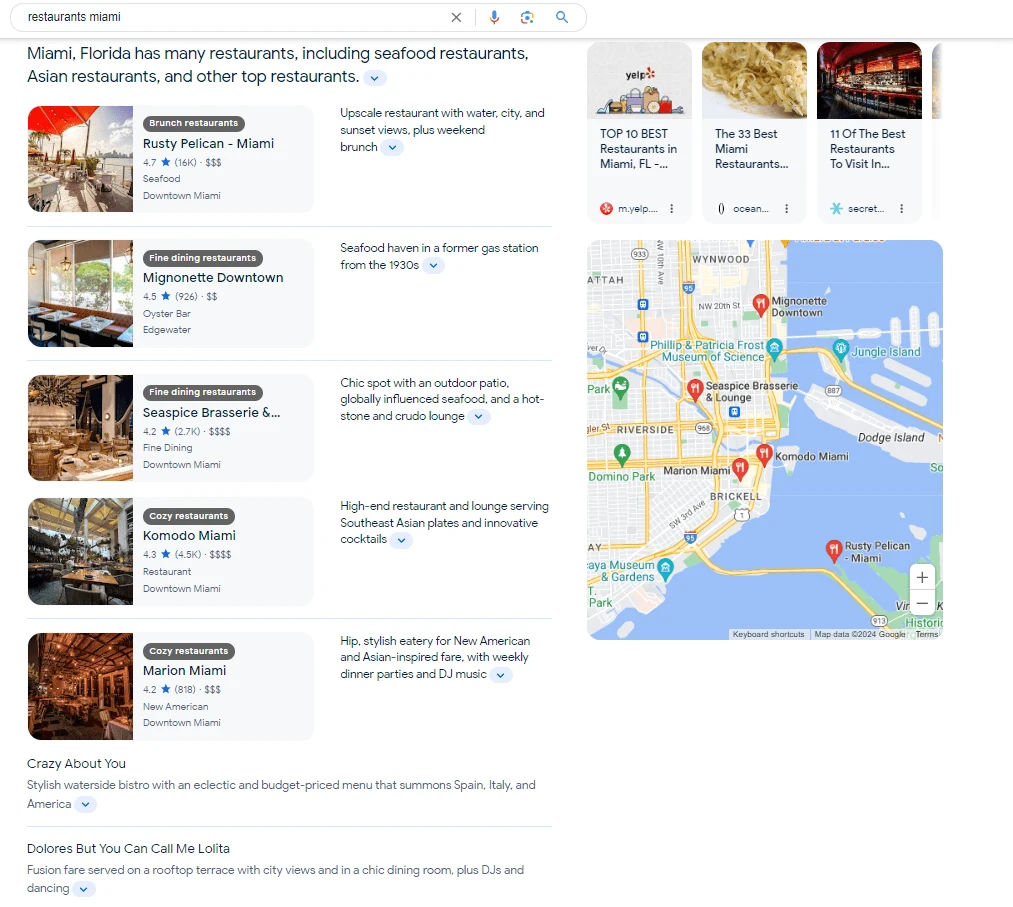Screen dimensions: 1013x907
Task: Clear the search box with the X icon
Action: [x=456, y=17]
